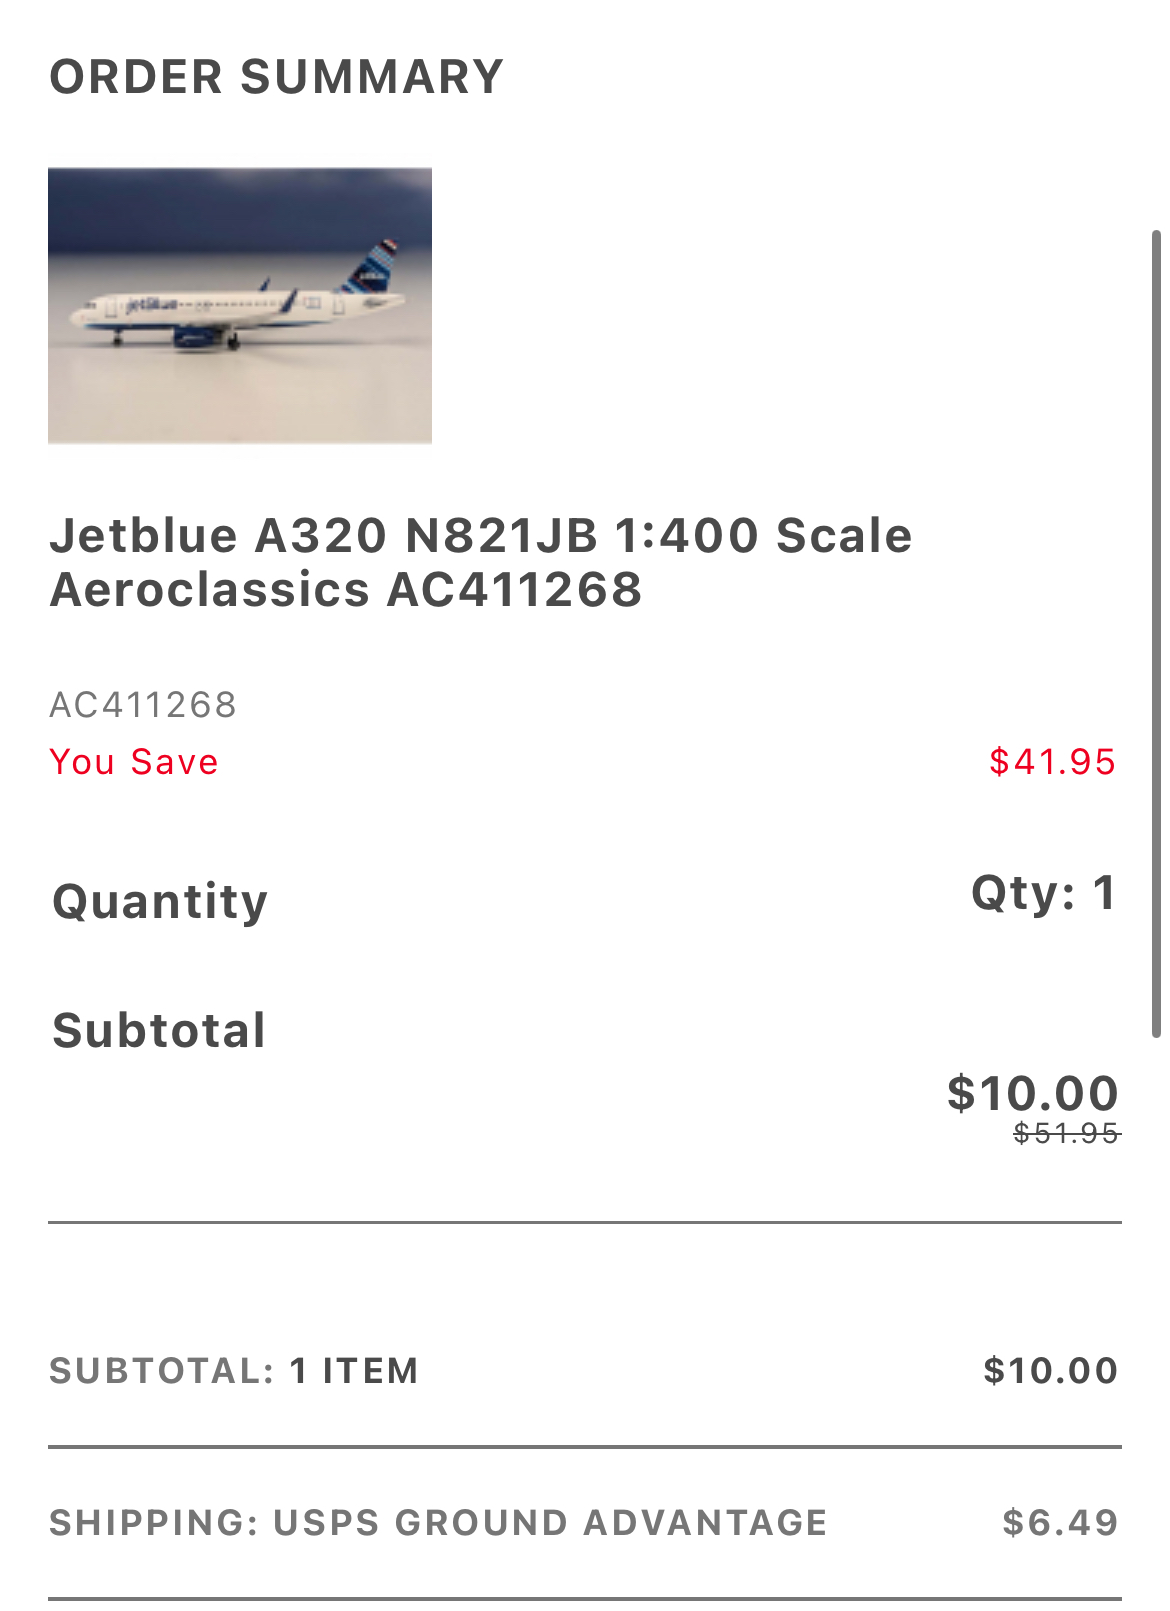The width and height of the screenshot is (1170, 1611).
Task: Click the red You Save label
Action: click(x=134, y=762)
